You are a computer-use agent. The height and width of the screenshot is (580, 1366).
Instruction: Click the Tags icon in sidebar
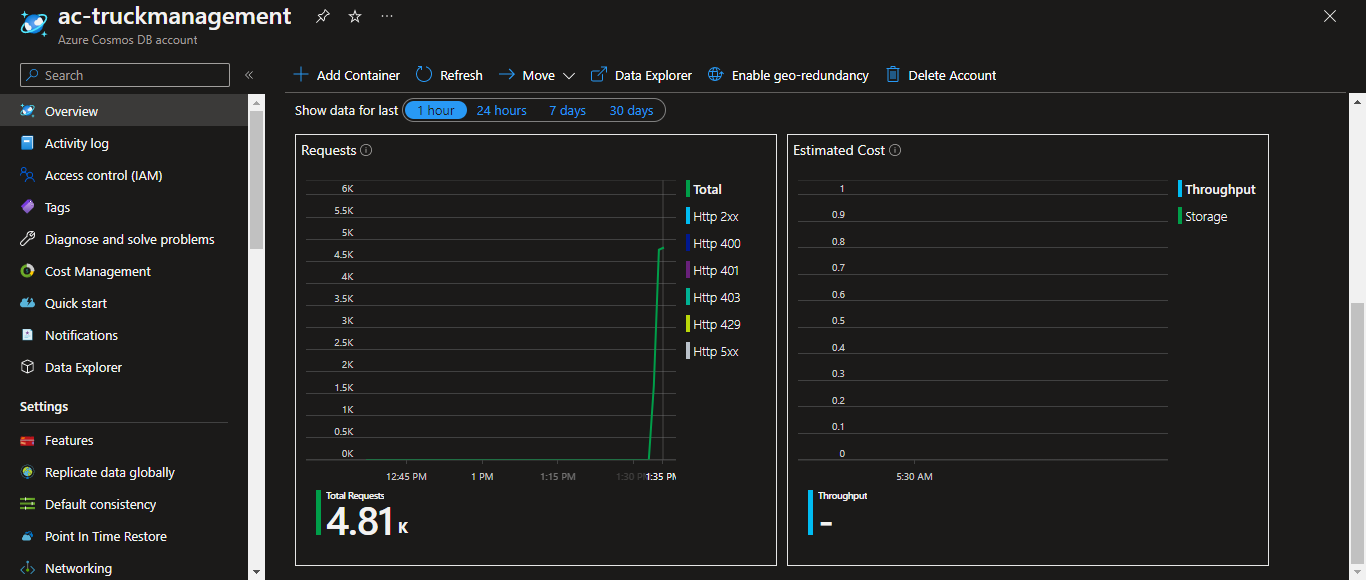pyautogui.click(x=28, y=207)
